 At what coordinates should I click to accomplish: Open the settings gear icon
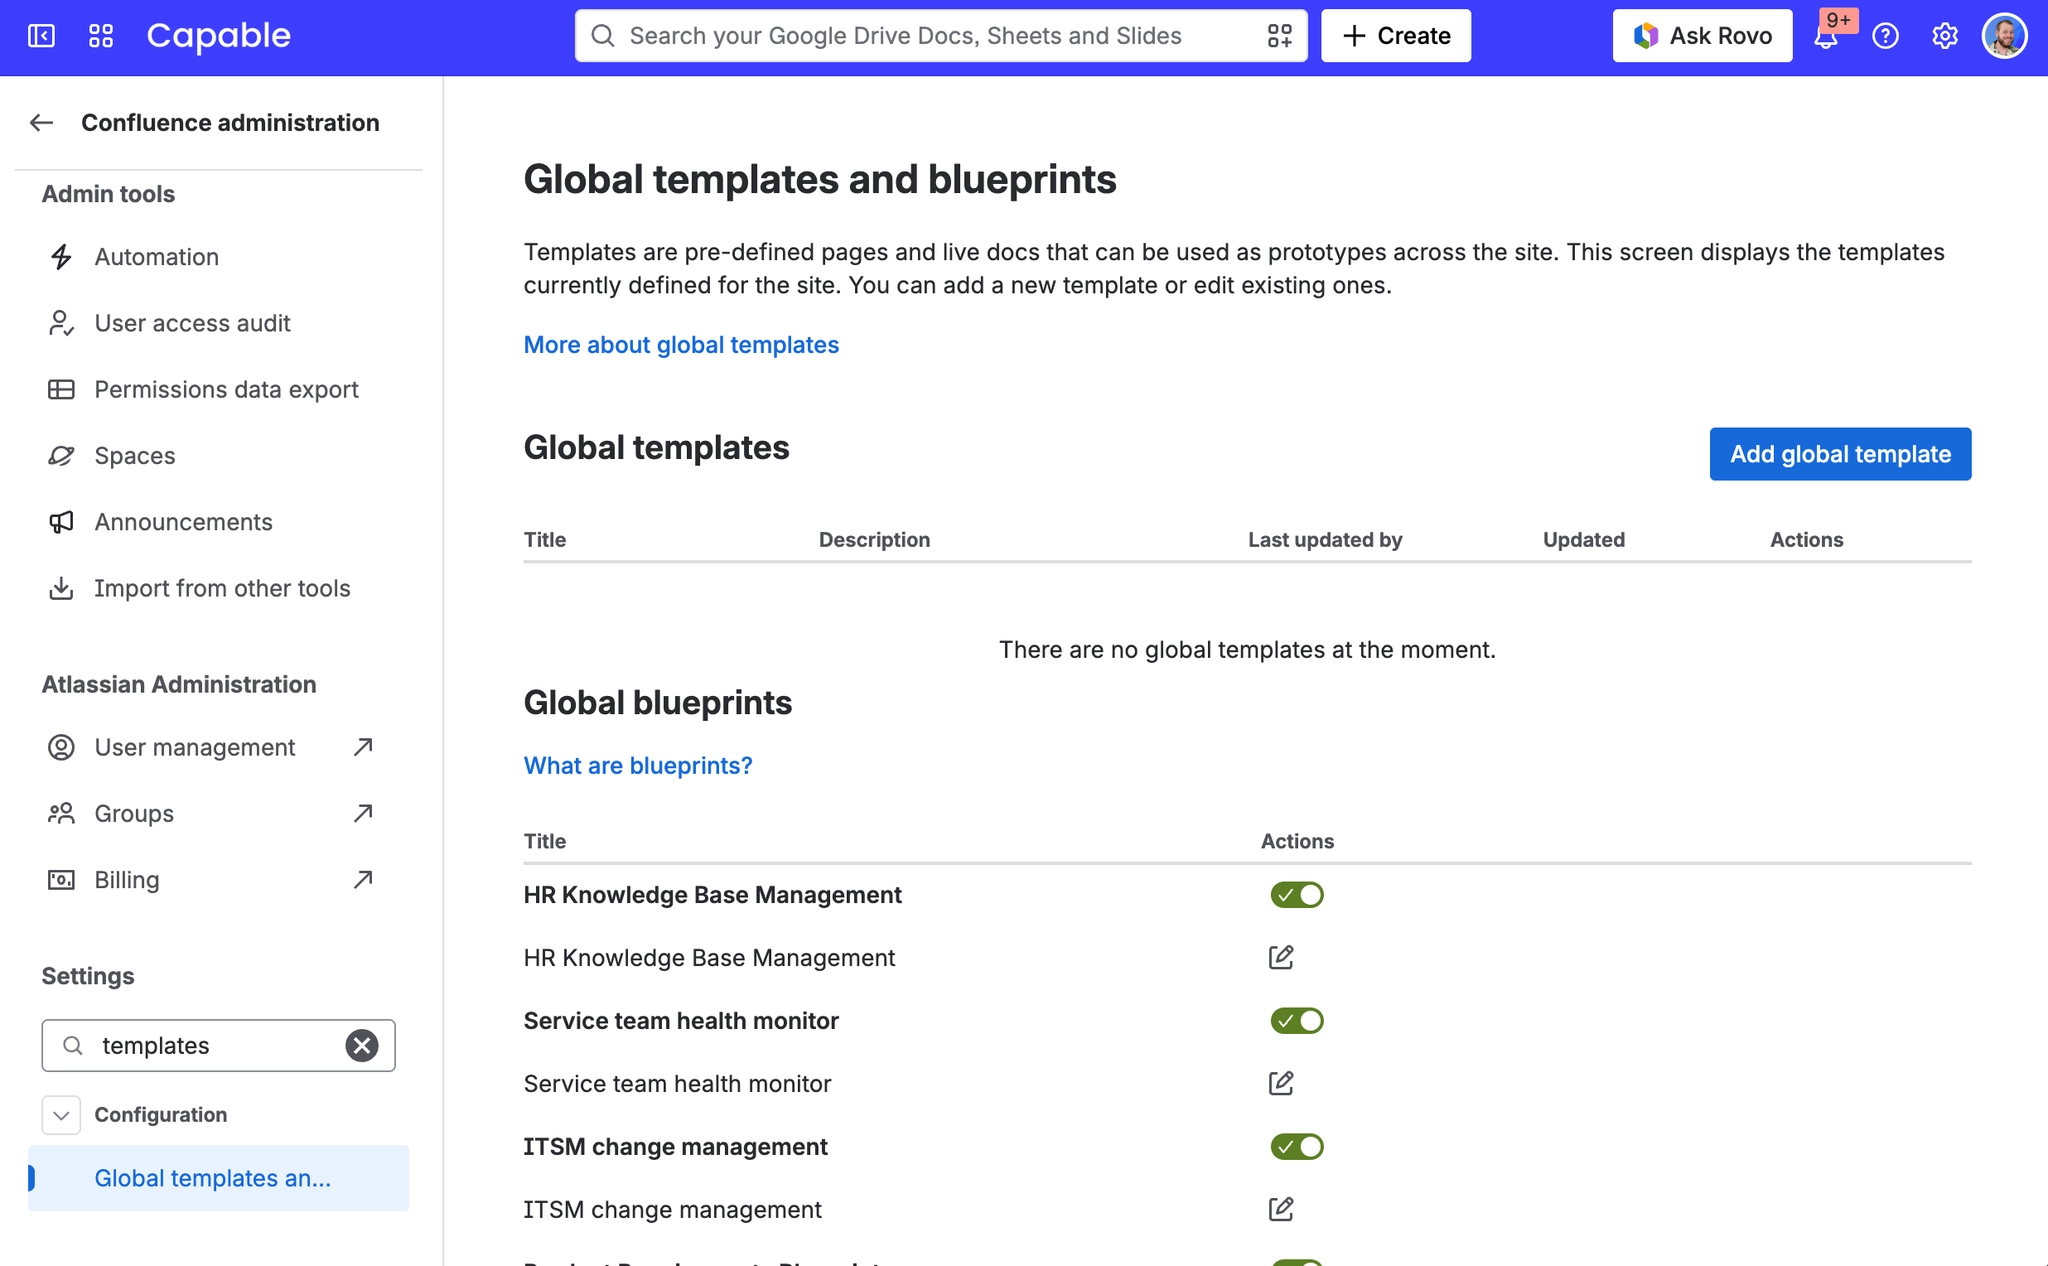point(1945,36)
